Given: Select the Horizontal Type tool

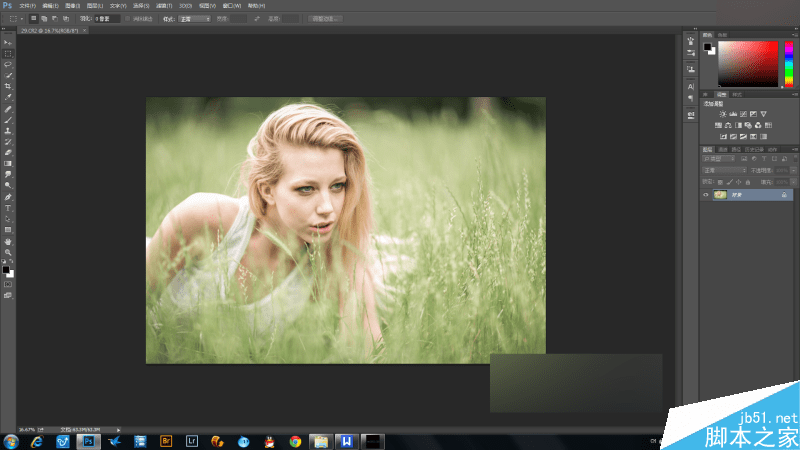Looking at the screenshot, I should (x=8, y=208).
